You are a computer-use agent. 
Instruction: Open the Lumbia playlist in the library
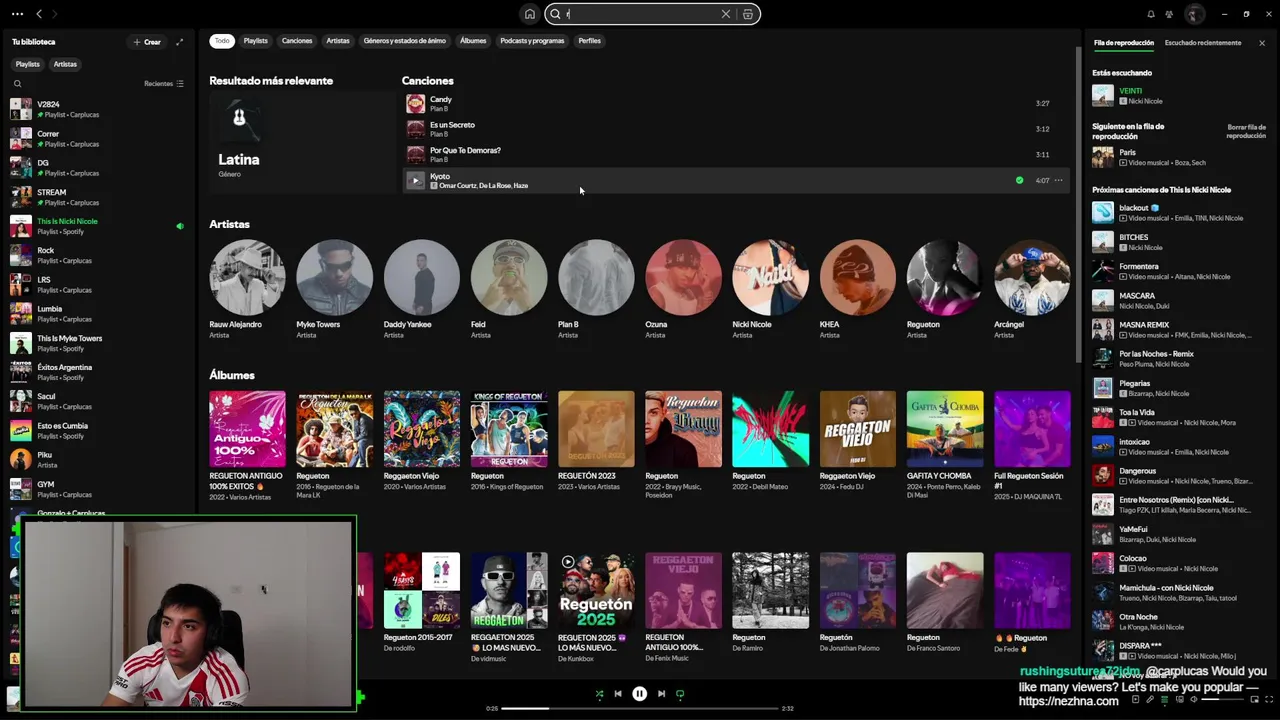(x=100, y=314)
